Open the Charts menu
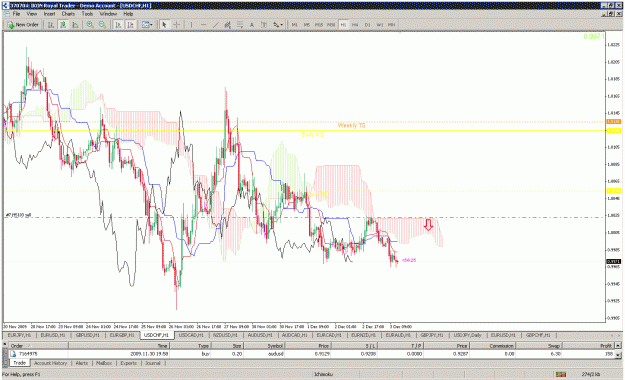The image size is (625, 380). pyautogui.click(x=68, y=14)
